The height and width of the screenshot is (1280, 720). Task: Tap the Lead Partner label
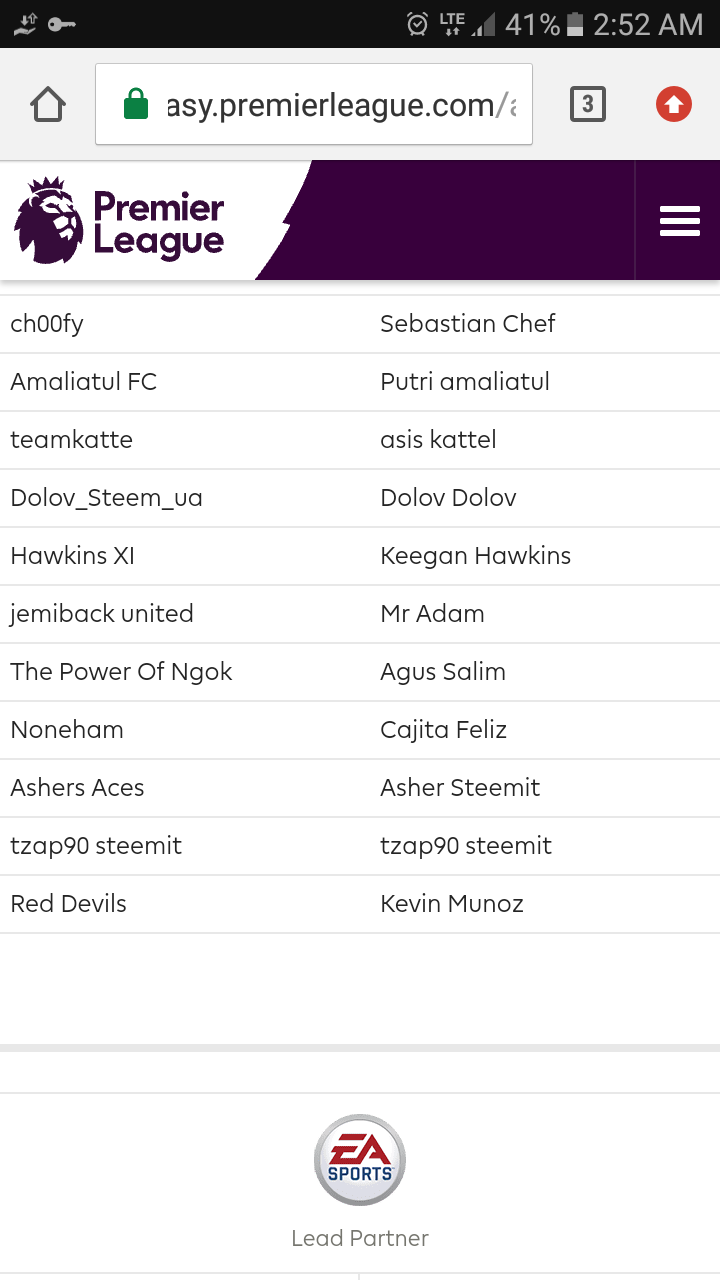point(360,1238)
